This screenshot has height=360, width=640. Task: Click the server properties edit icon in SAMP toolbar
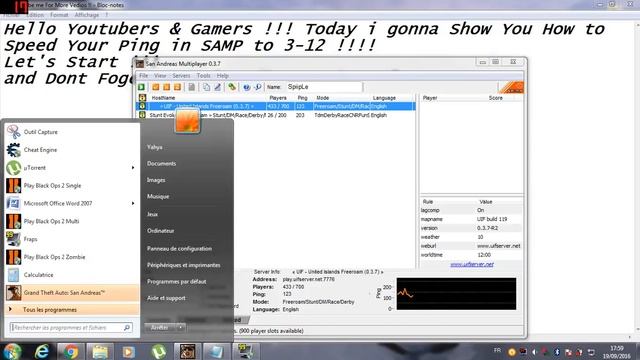218,87
